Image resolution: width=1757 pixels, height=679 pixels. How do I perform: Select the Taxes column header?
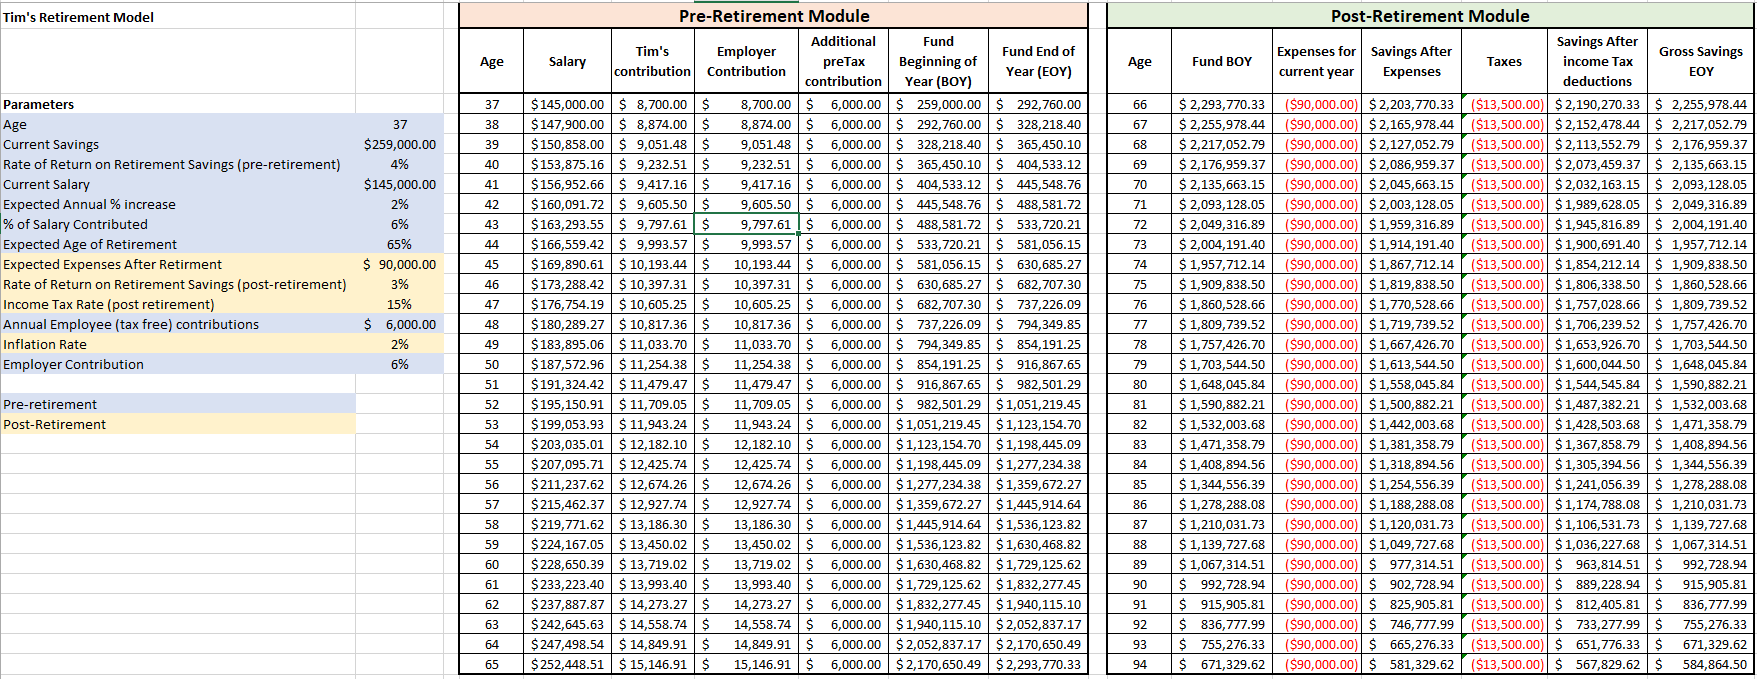pyautogui.click(x=1504, y=61)
